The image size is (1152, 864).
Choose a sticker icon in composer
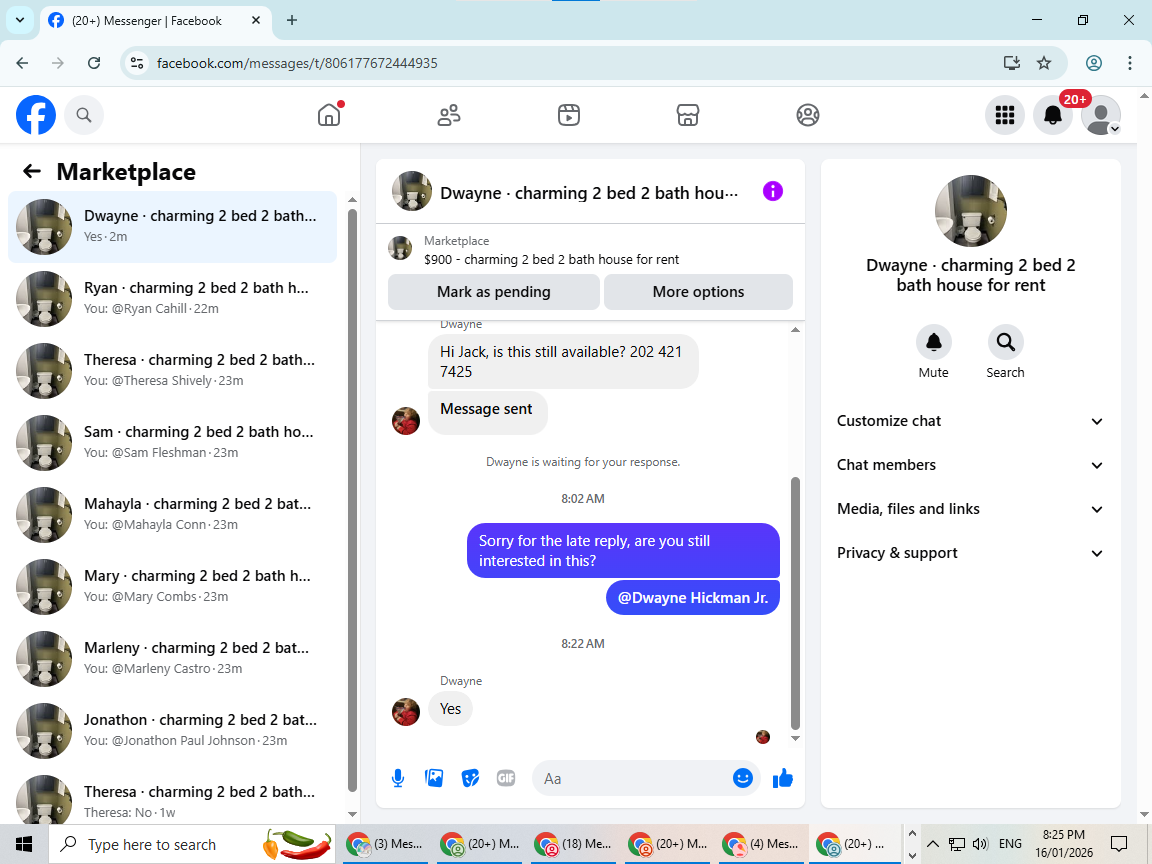(x=470, y=778)
